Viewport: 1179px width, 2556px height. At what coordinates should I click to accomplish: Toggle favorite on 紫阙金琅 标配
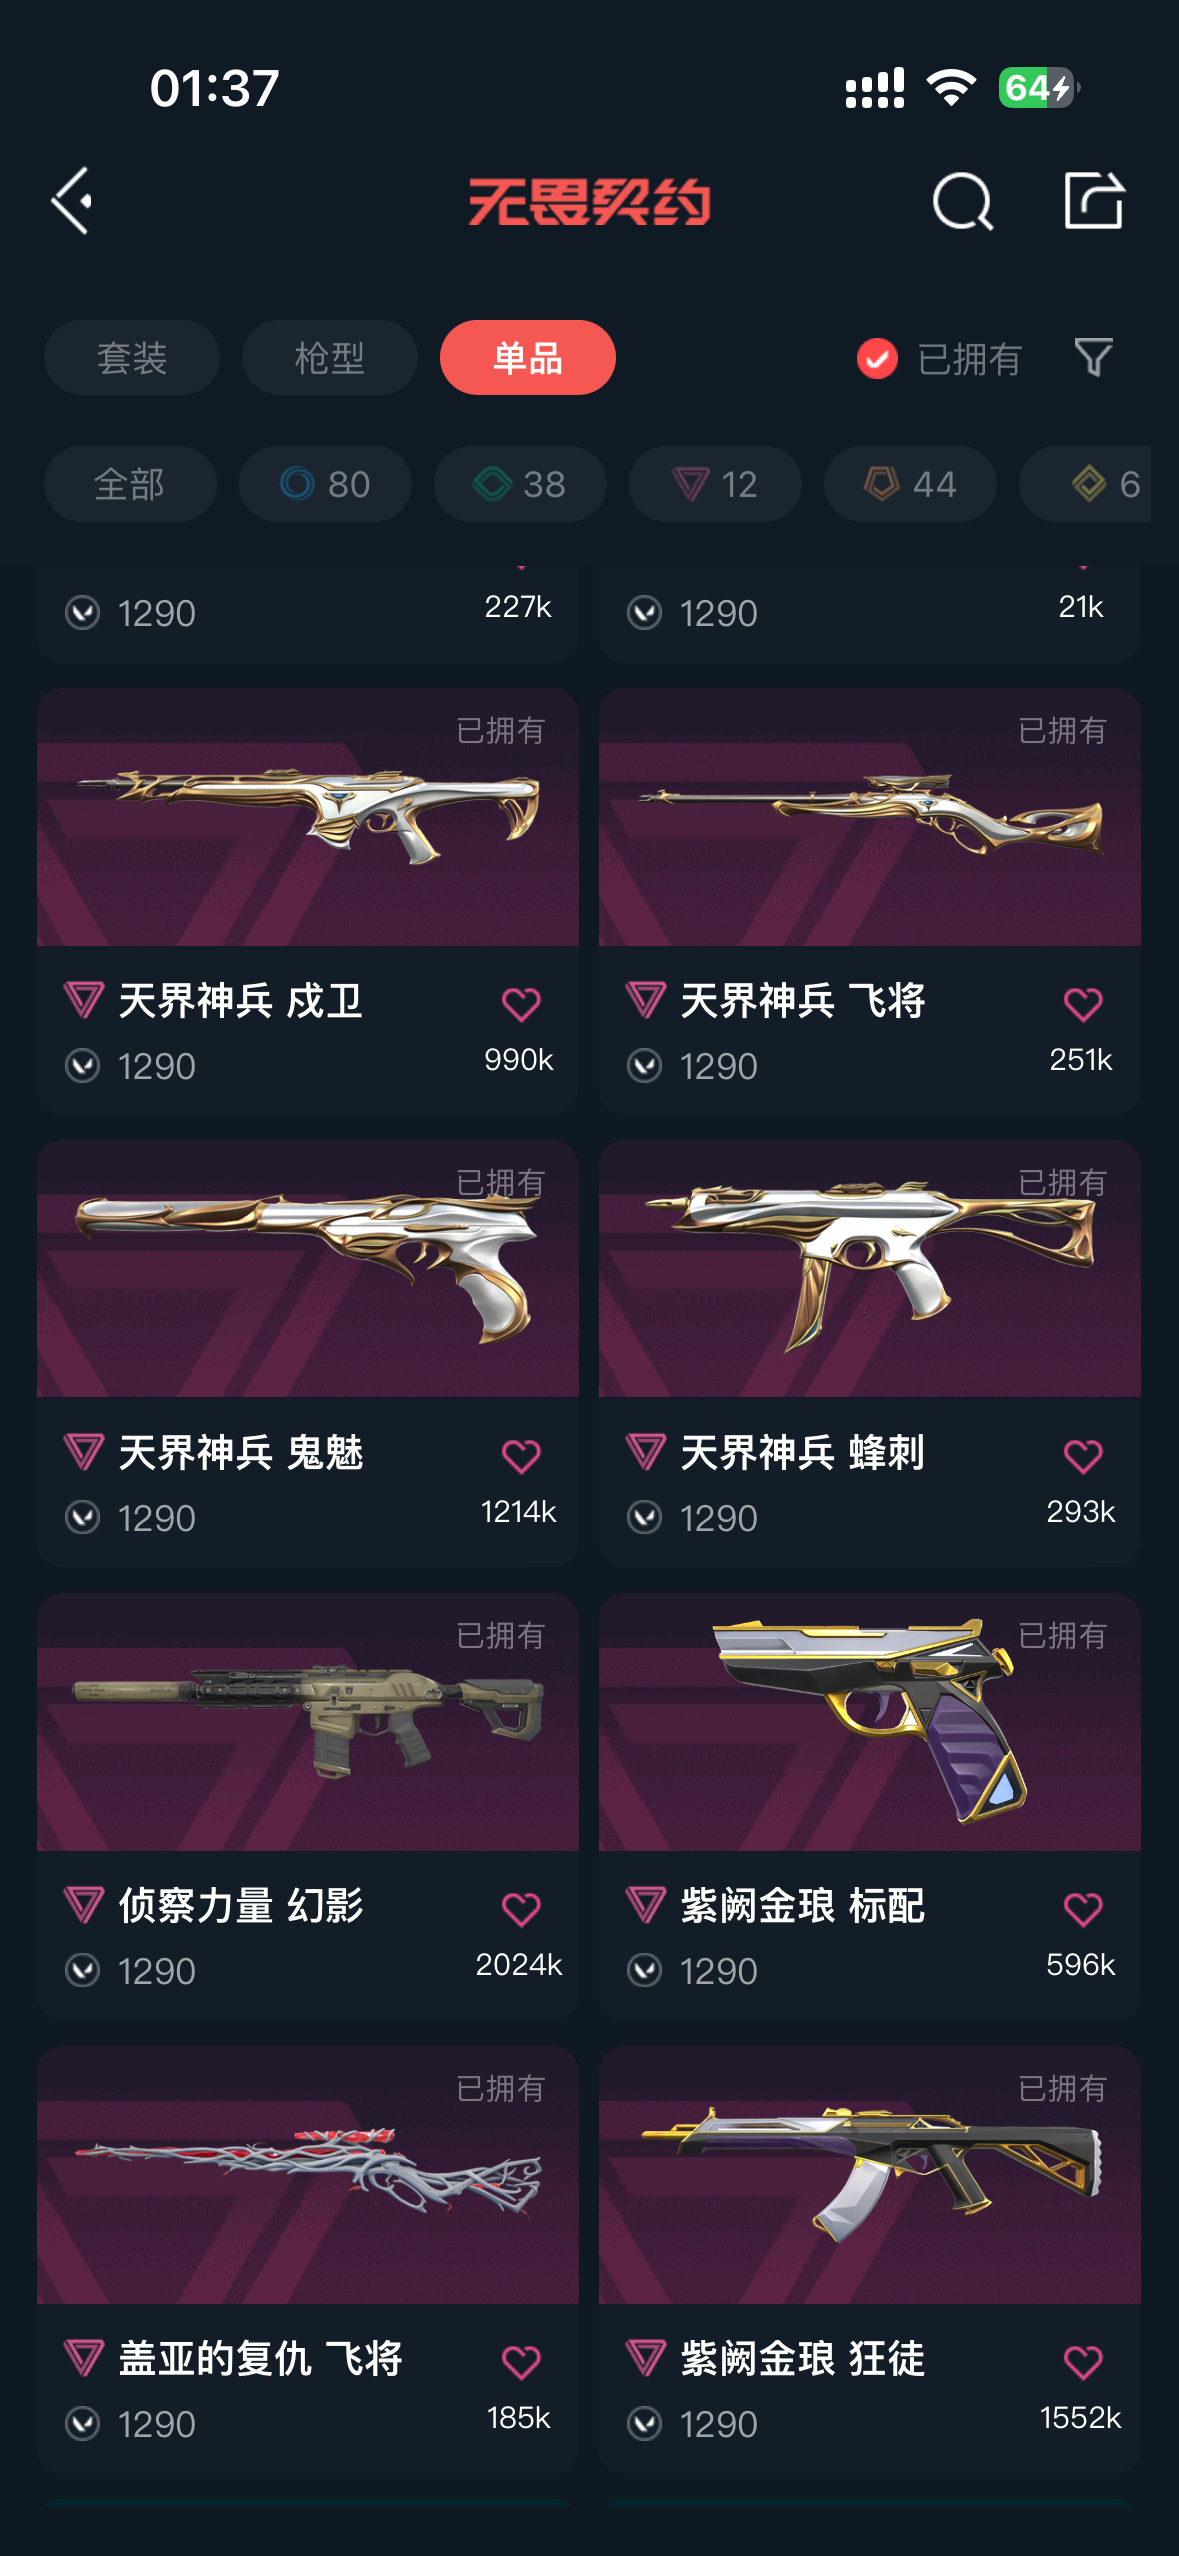pyautogui.click(x=1083, y=1909)
